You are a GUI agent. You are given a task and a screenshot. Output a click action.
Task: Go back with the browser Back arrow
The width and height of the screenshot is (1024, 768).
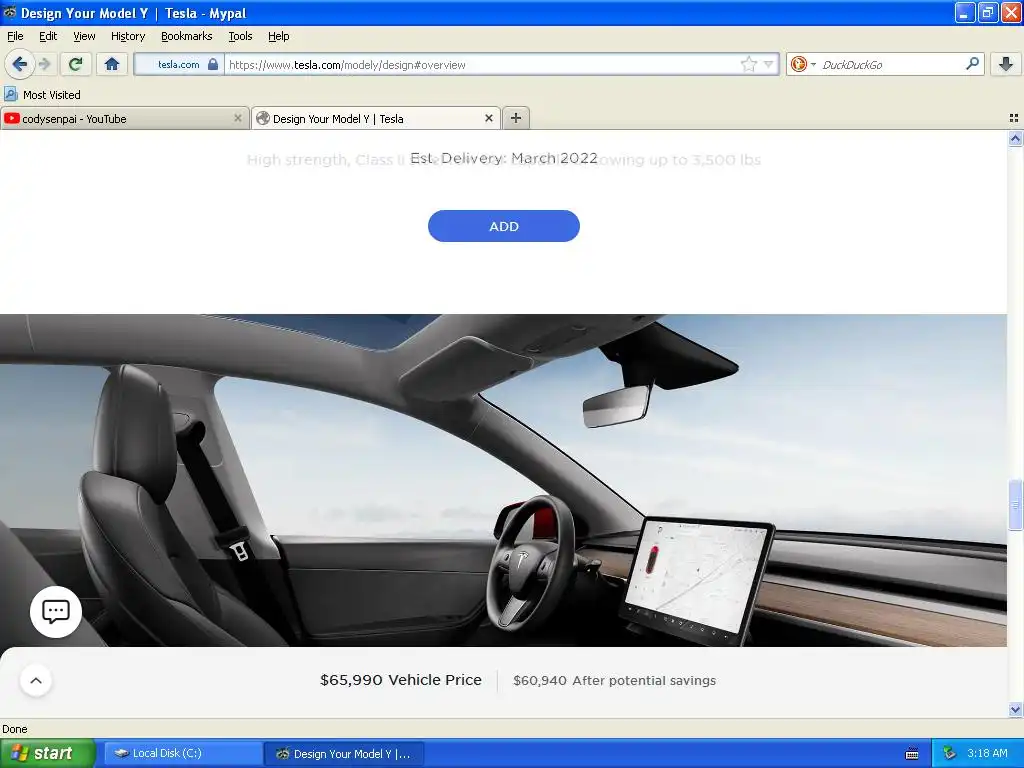click(20, 64)
